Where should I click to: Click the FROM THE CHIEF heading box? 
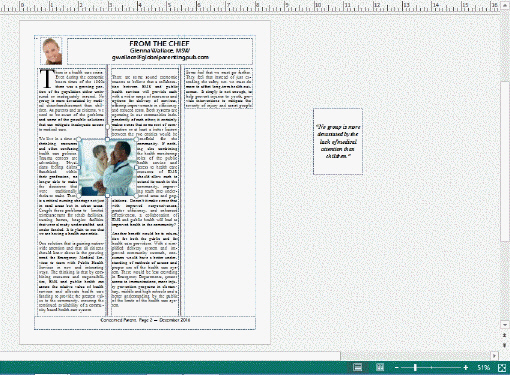[160, 51]
